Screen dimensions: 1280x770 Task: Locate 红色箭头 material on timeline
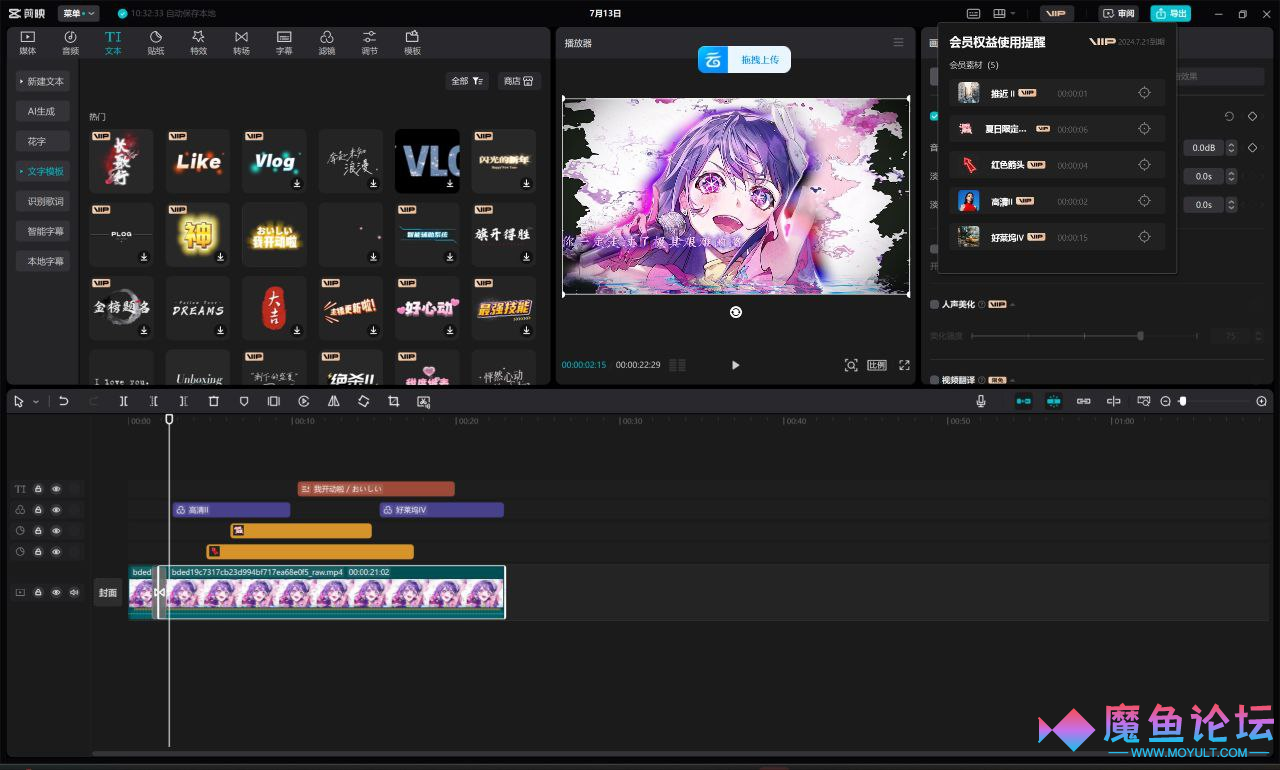[x=1145, y=165]
